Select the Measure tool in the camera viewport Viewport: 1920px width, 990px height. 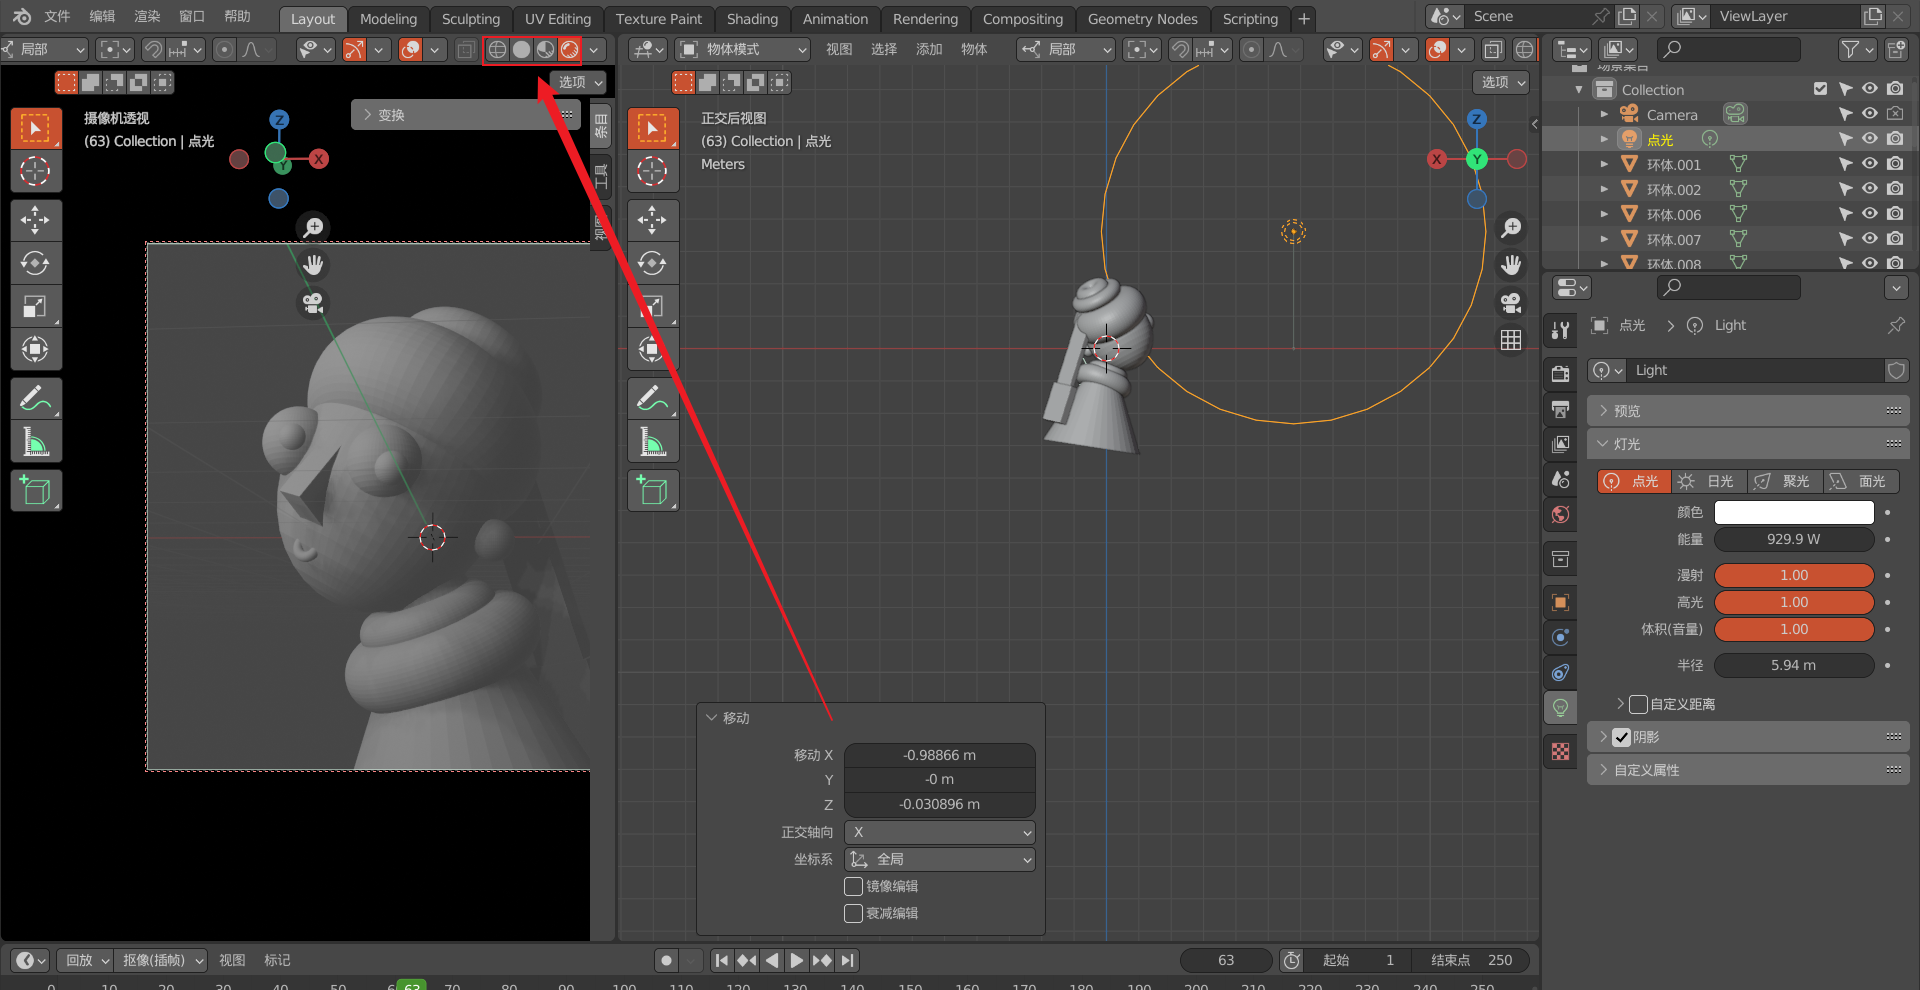tap(36, 441)
